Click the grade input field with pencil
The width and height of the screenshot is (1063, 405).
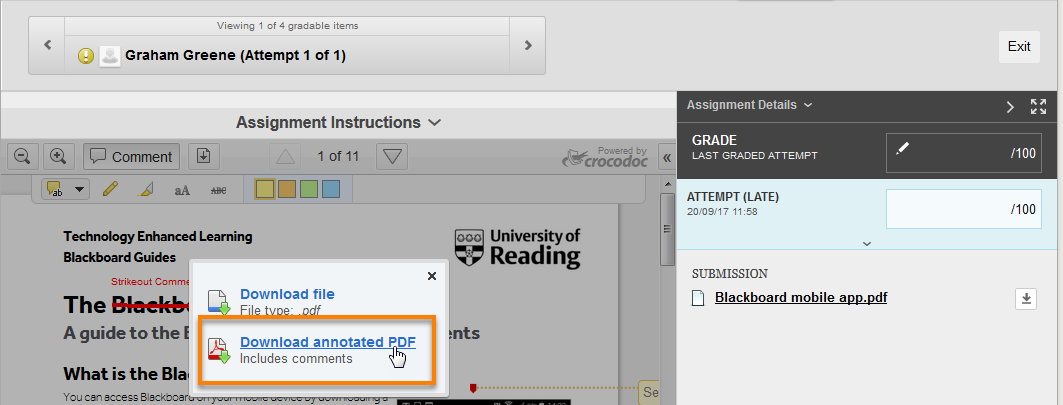964,153
